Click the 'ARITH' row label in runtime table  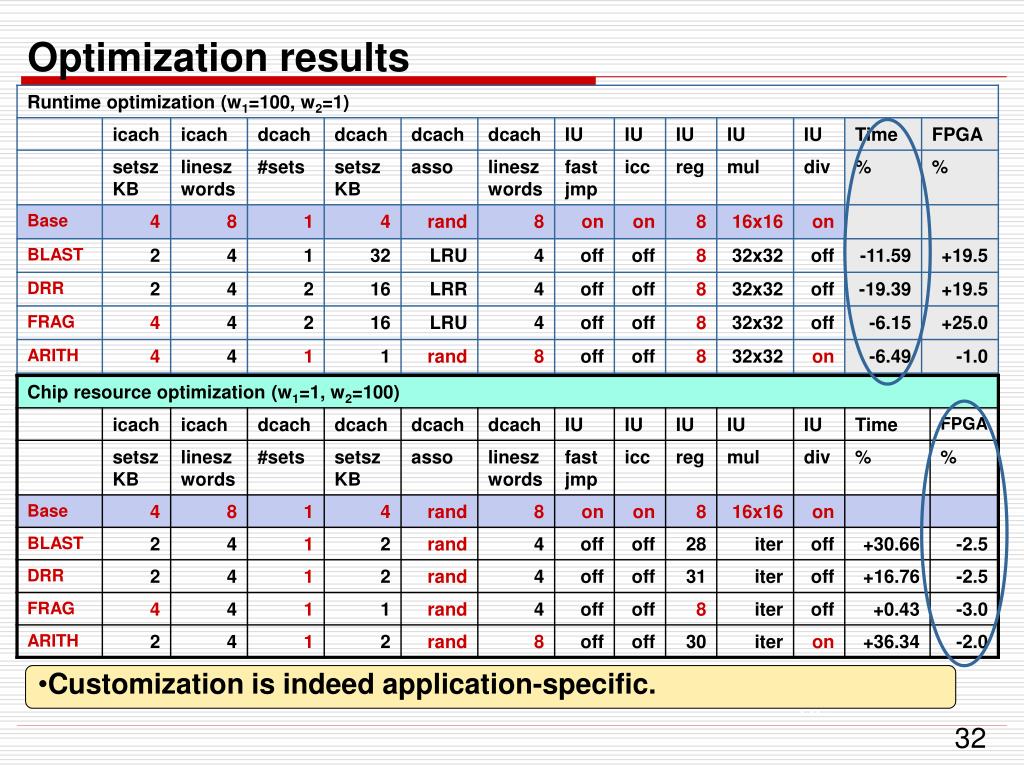(x=53, y=355)
